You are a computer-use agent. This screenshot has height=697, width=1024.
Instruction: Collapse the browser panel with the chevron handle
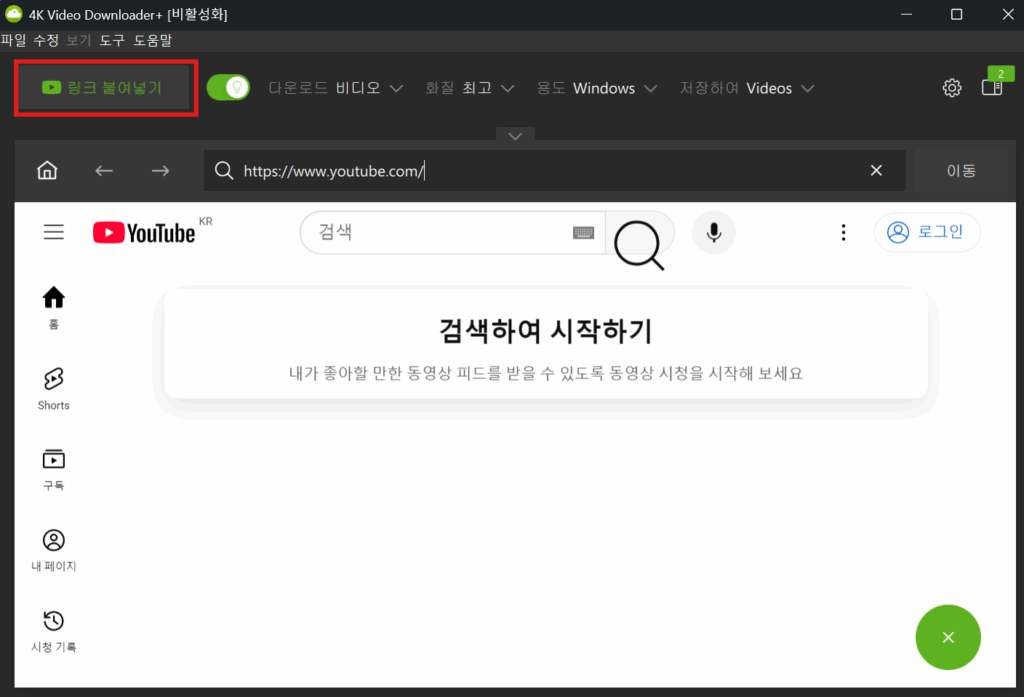[x=515, y=135]
